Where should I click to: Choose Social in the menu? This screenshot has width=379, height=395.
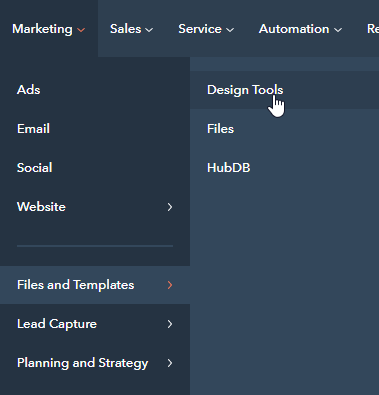[95, 168]
